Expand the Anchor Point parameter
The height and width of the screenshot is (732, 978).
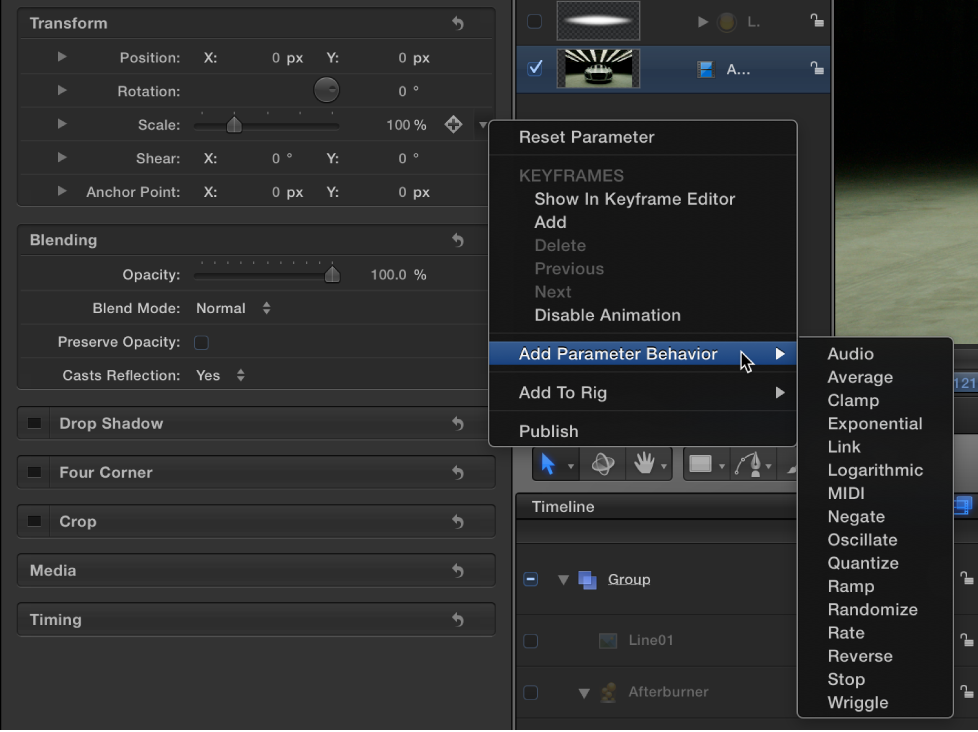click(x=61, y=191)
